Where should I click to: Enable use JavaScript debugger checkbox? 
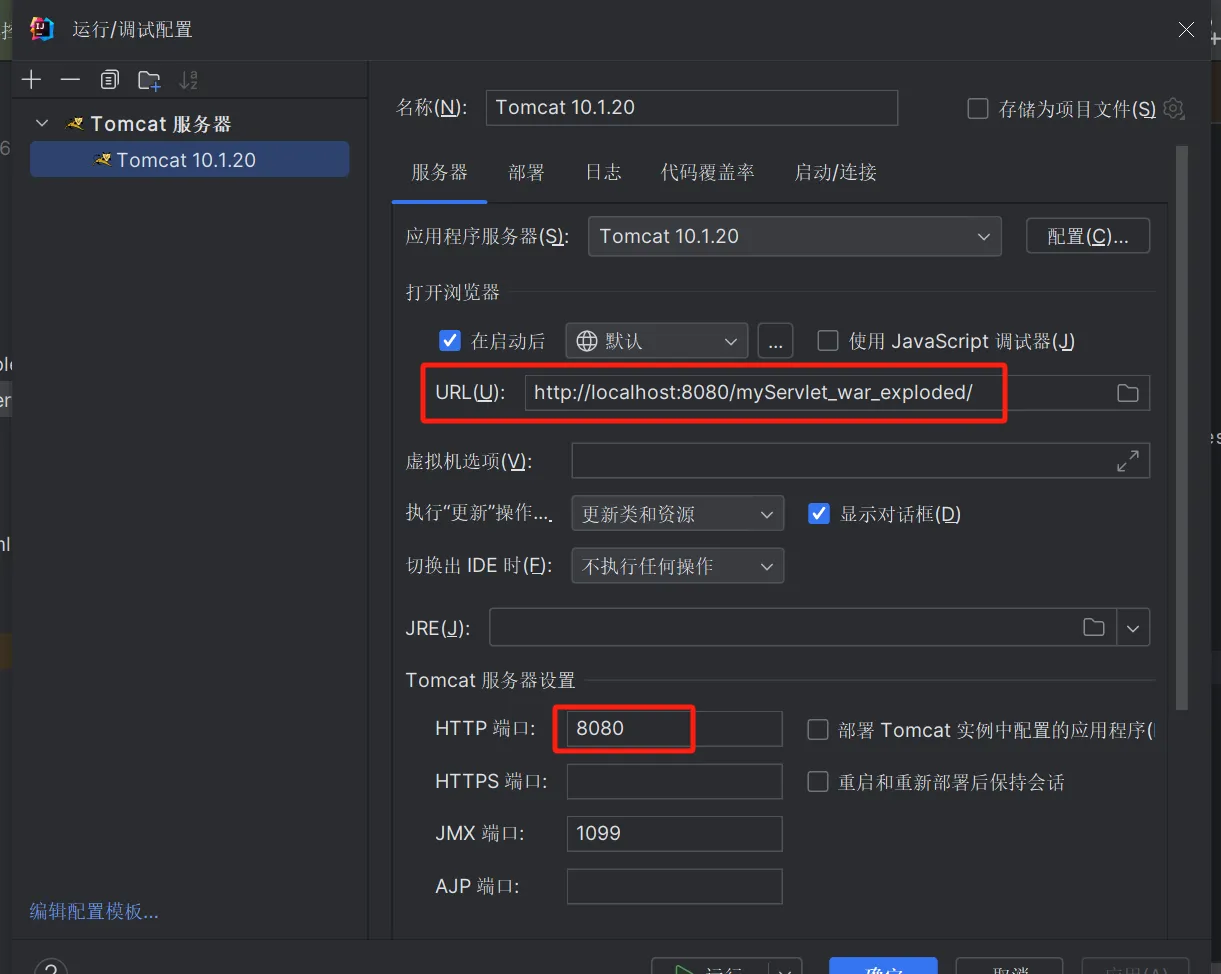pos(827,341)
